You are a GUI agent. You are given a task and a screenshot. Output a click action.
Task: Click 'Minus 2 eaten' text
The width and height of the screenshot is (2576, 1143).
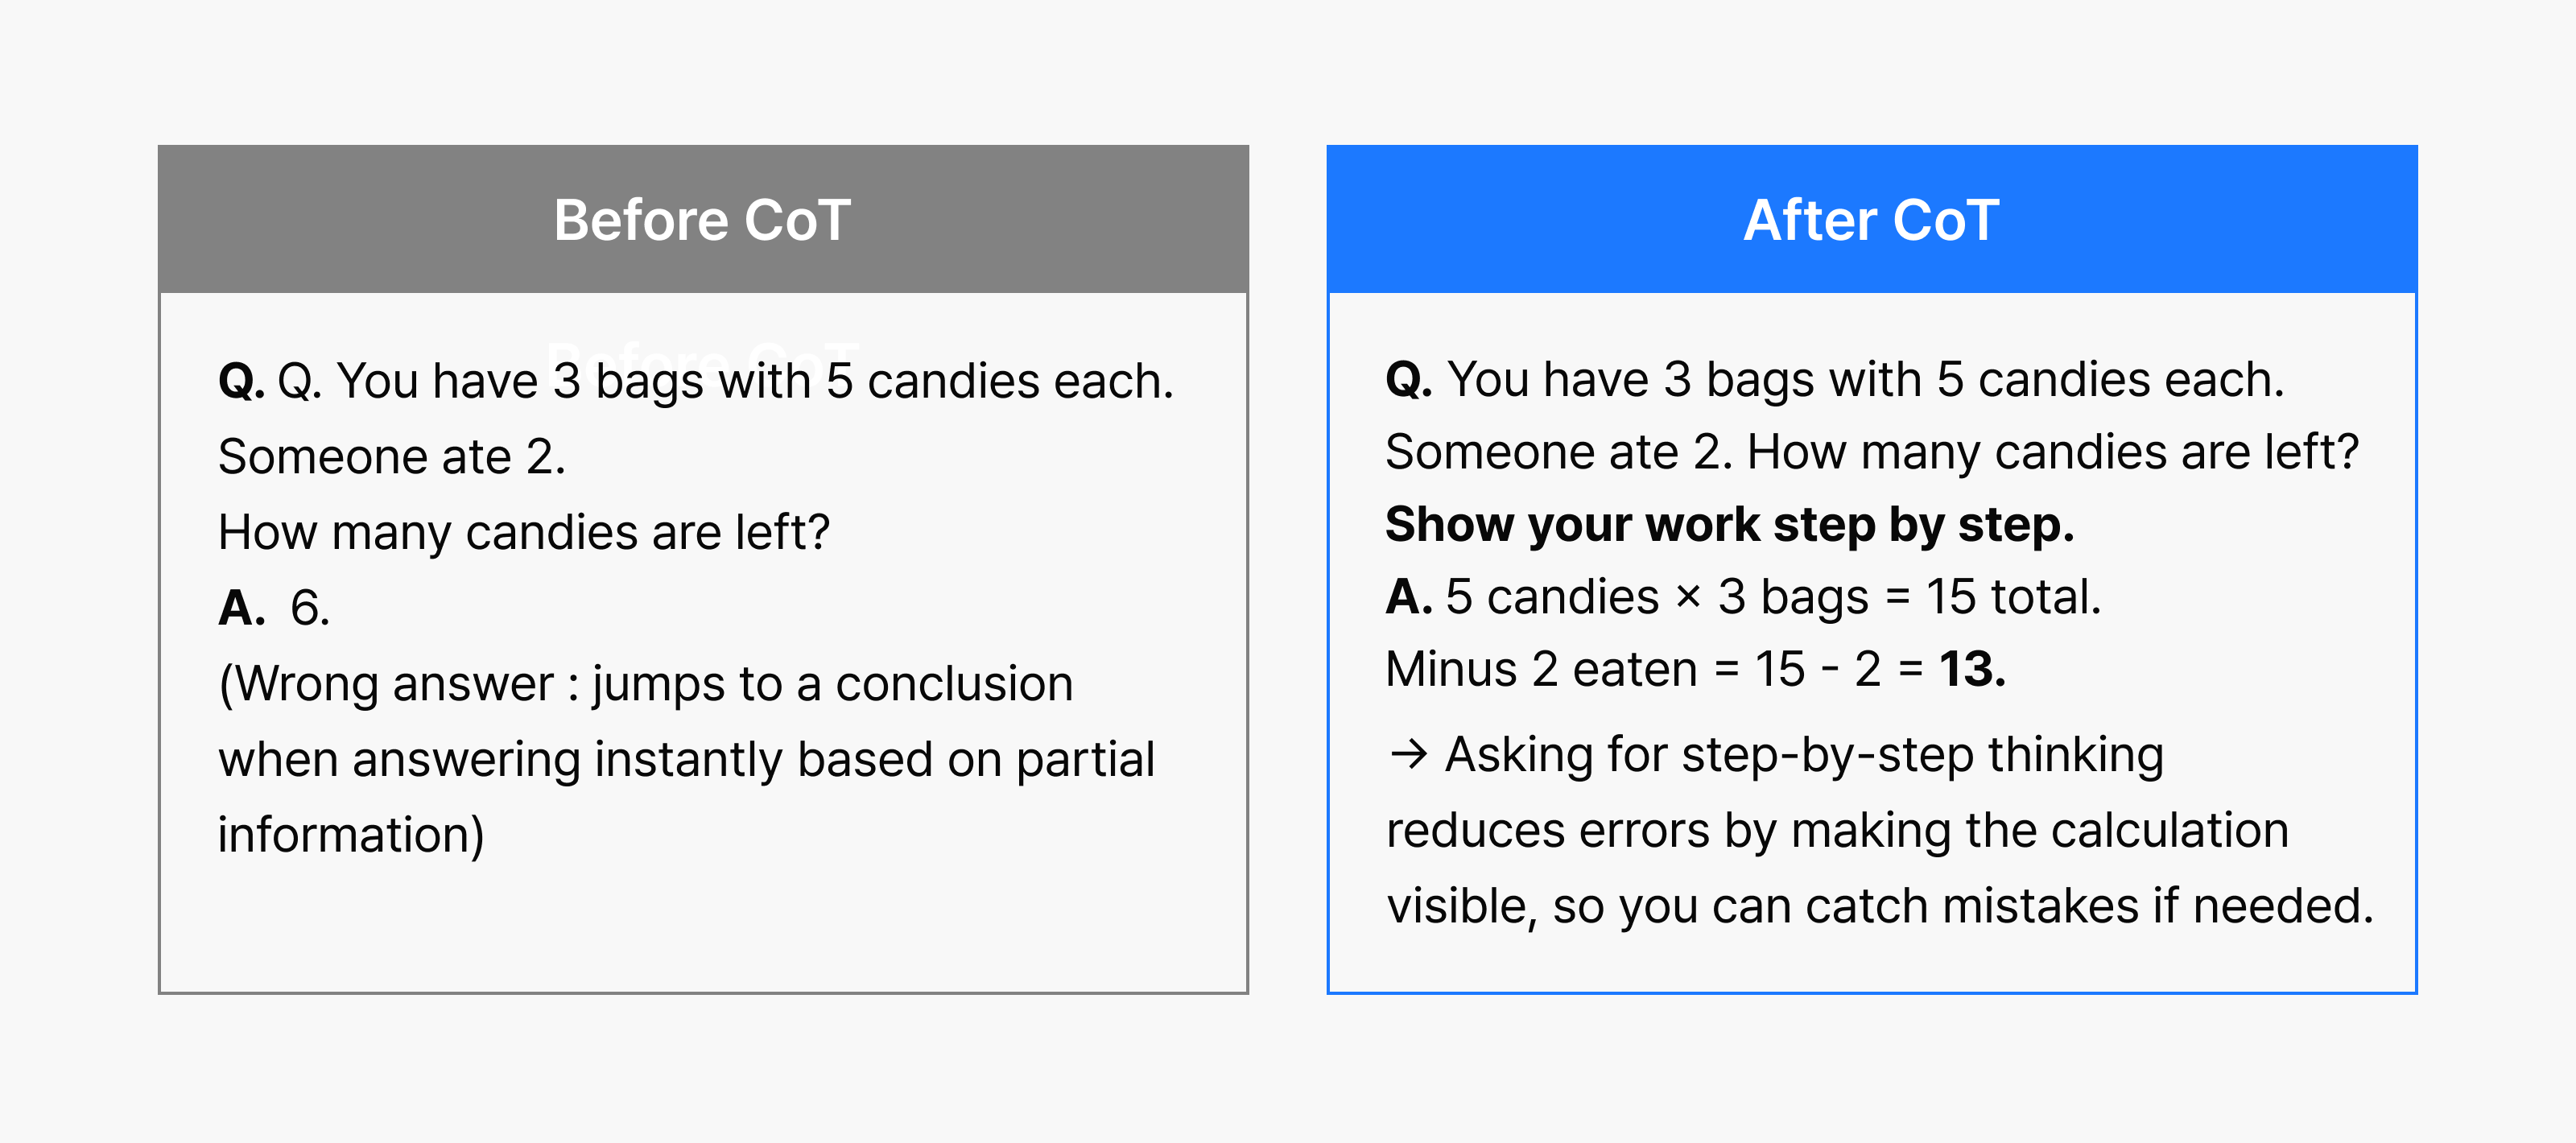coord(1541,669)
